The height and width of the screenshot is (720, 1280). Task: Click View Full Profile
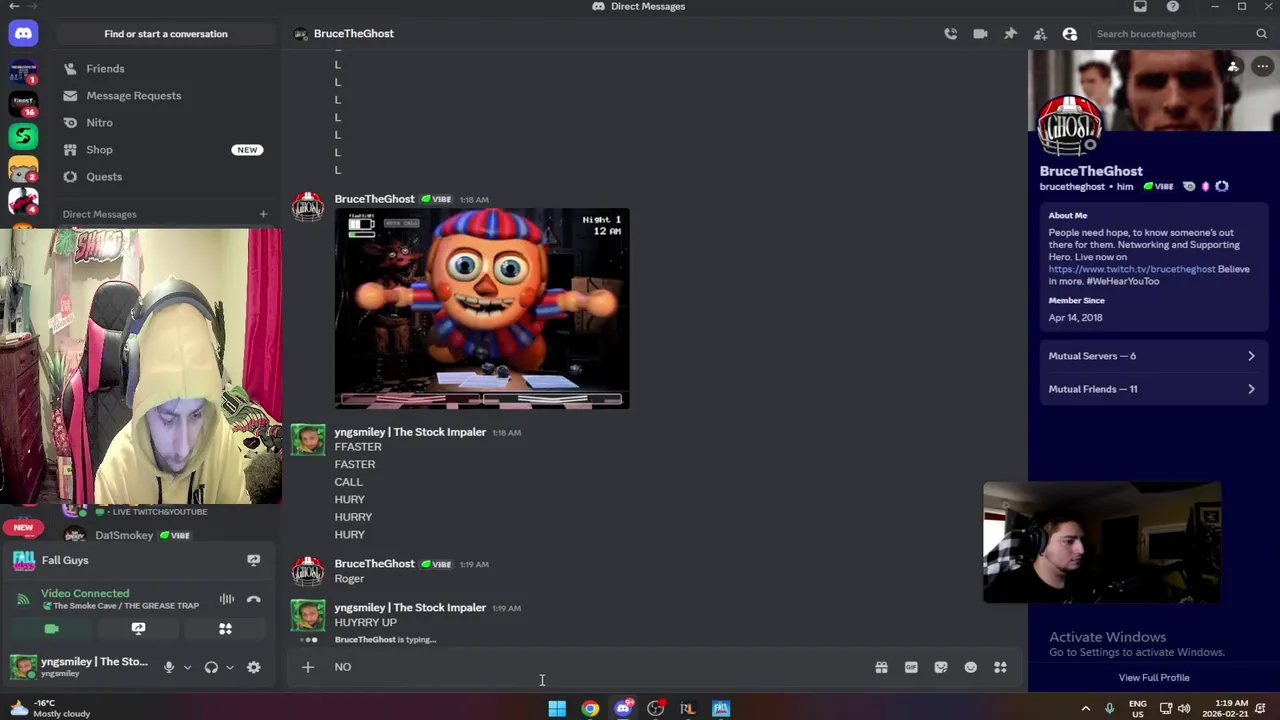(1153, 678)
